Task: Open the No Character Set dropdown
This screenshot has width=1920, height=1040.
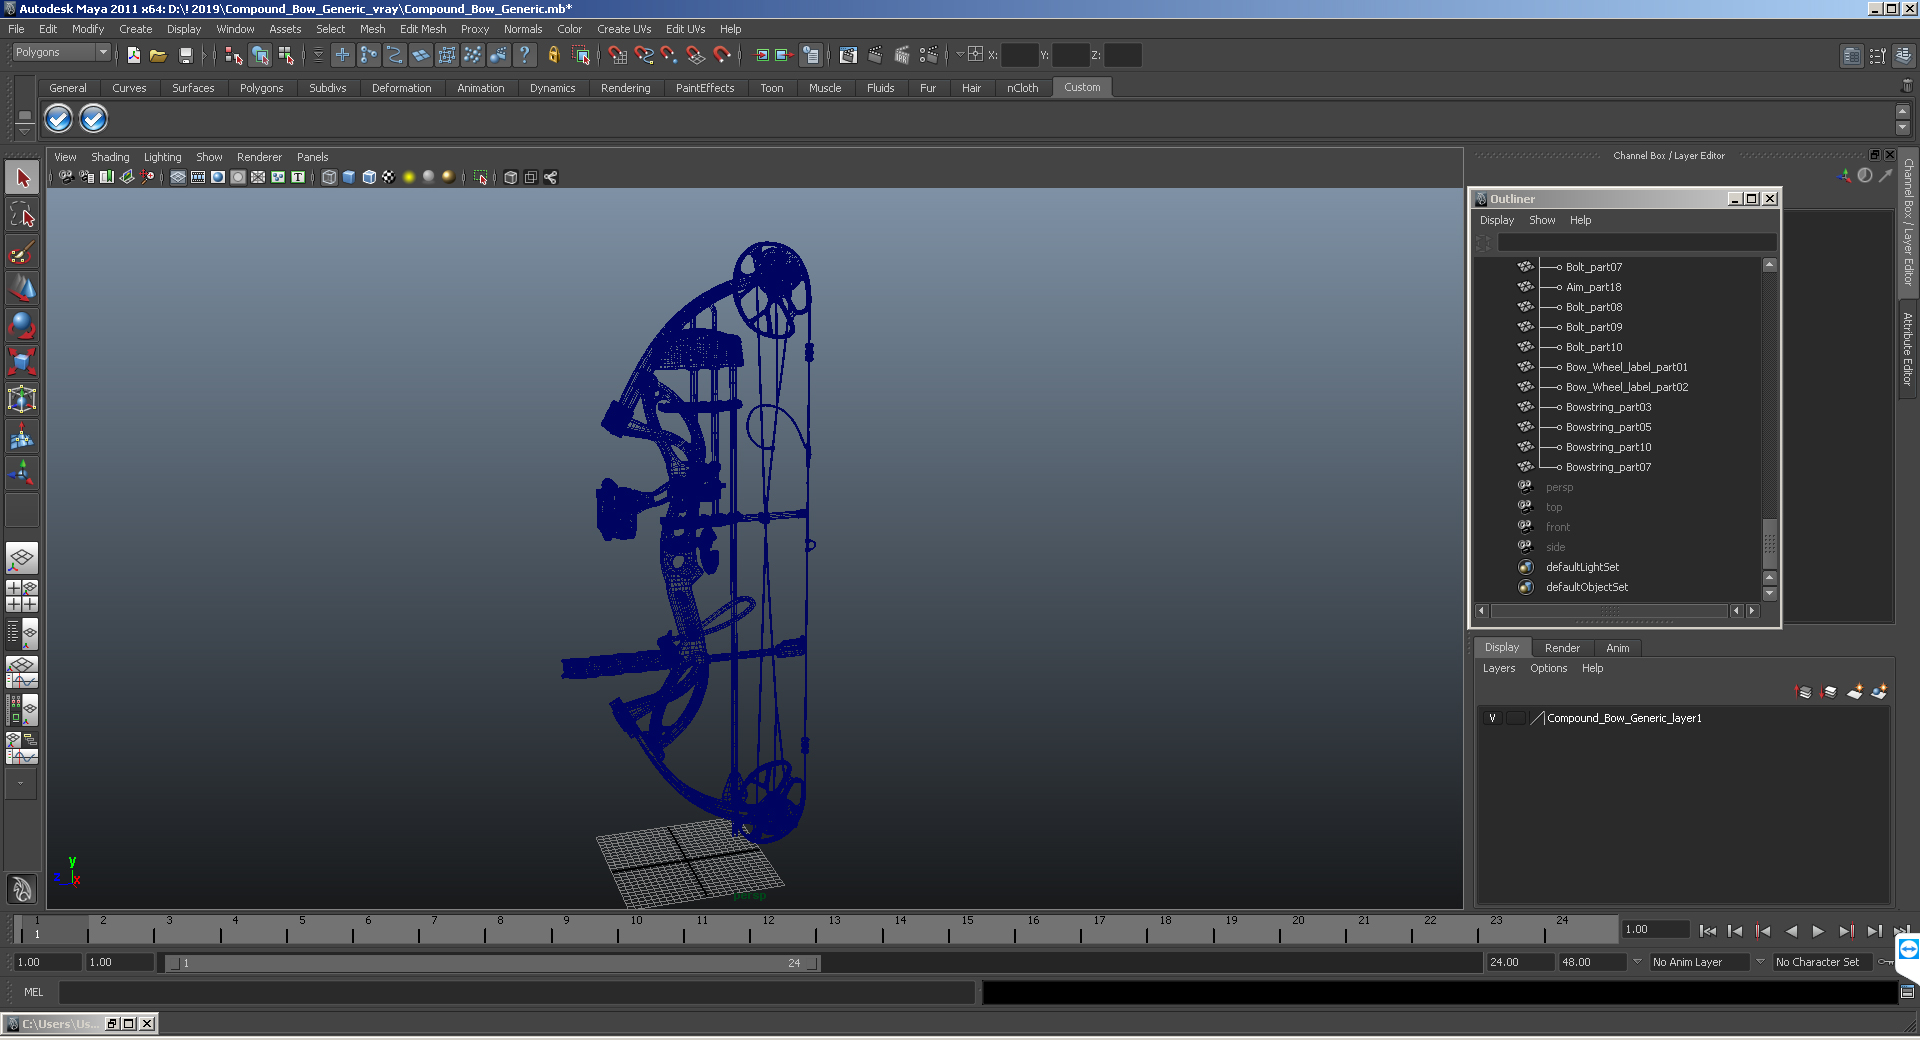Action: 1825,962
